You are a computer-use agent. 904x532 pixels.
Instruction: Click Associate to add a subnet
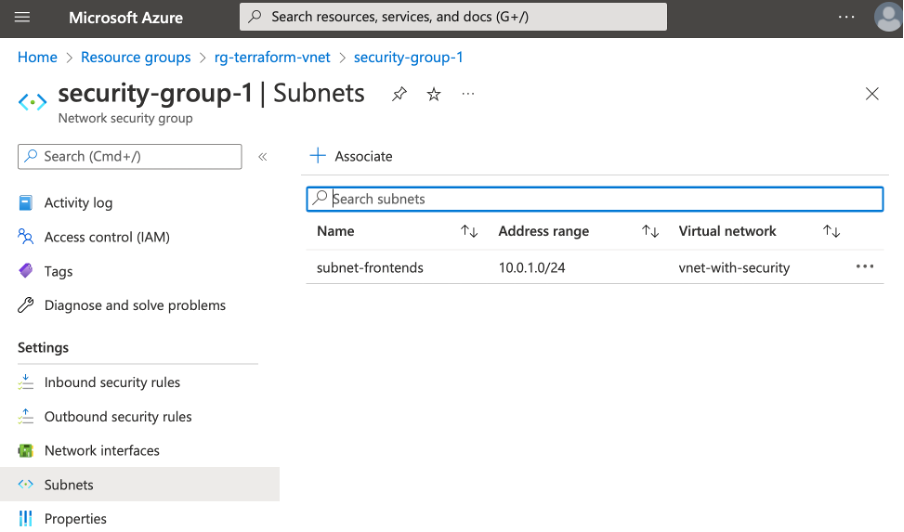(x=363, y=156)
